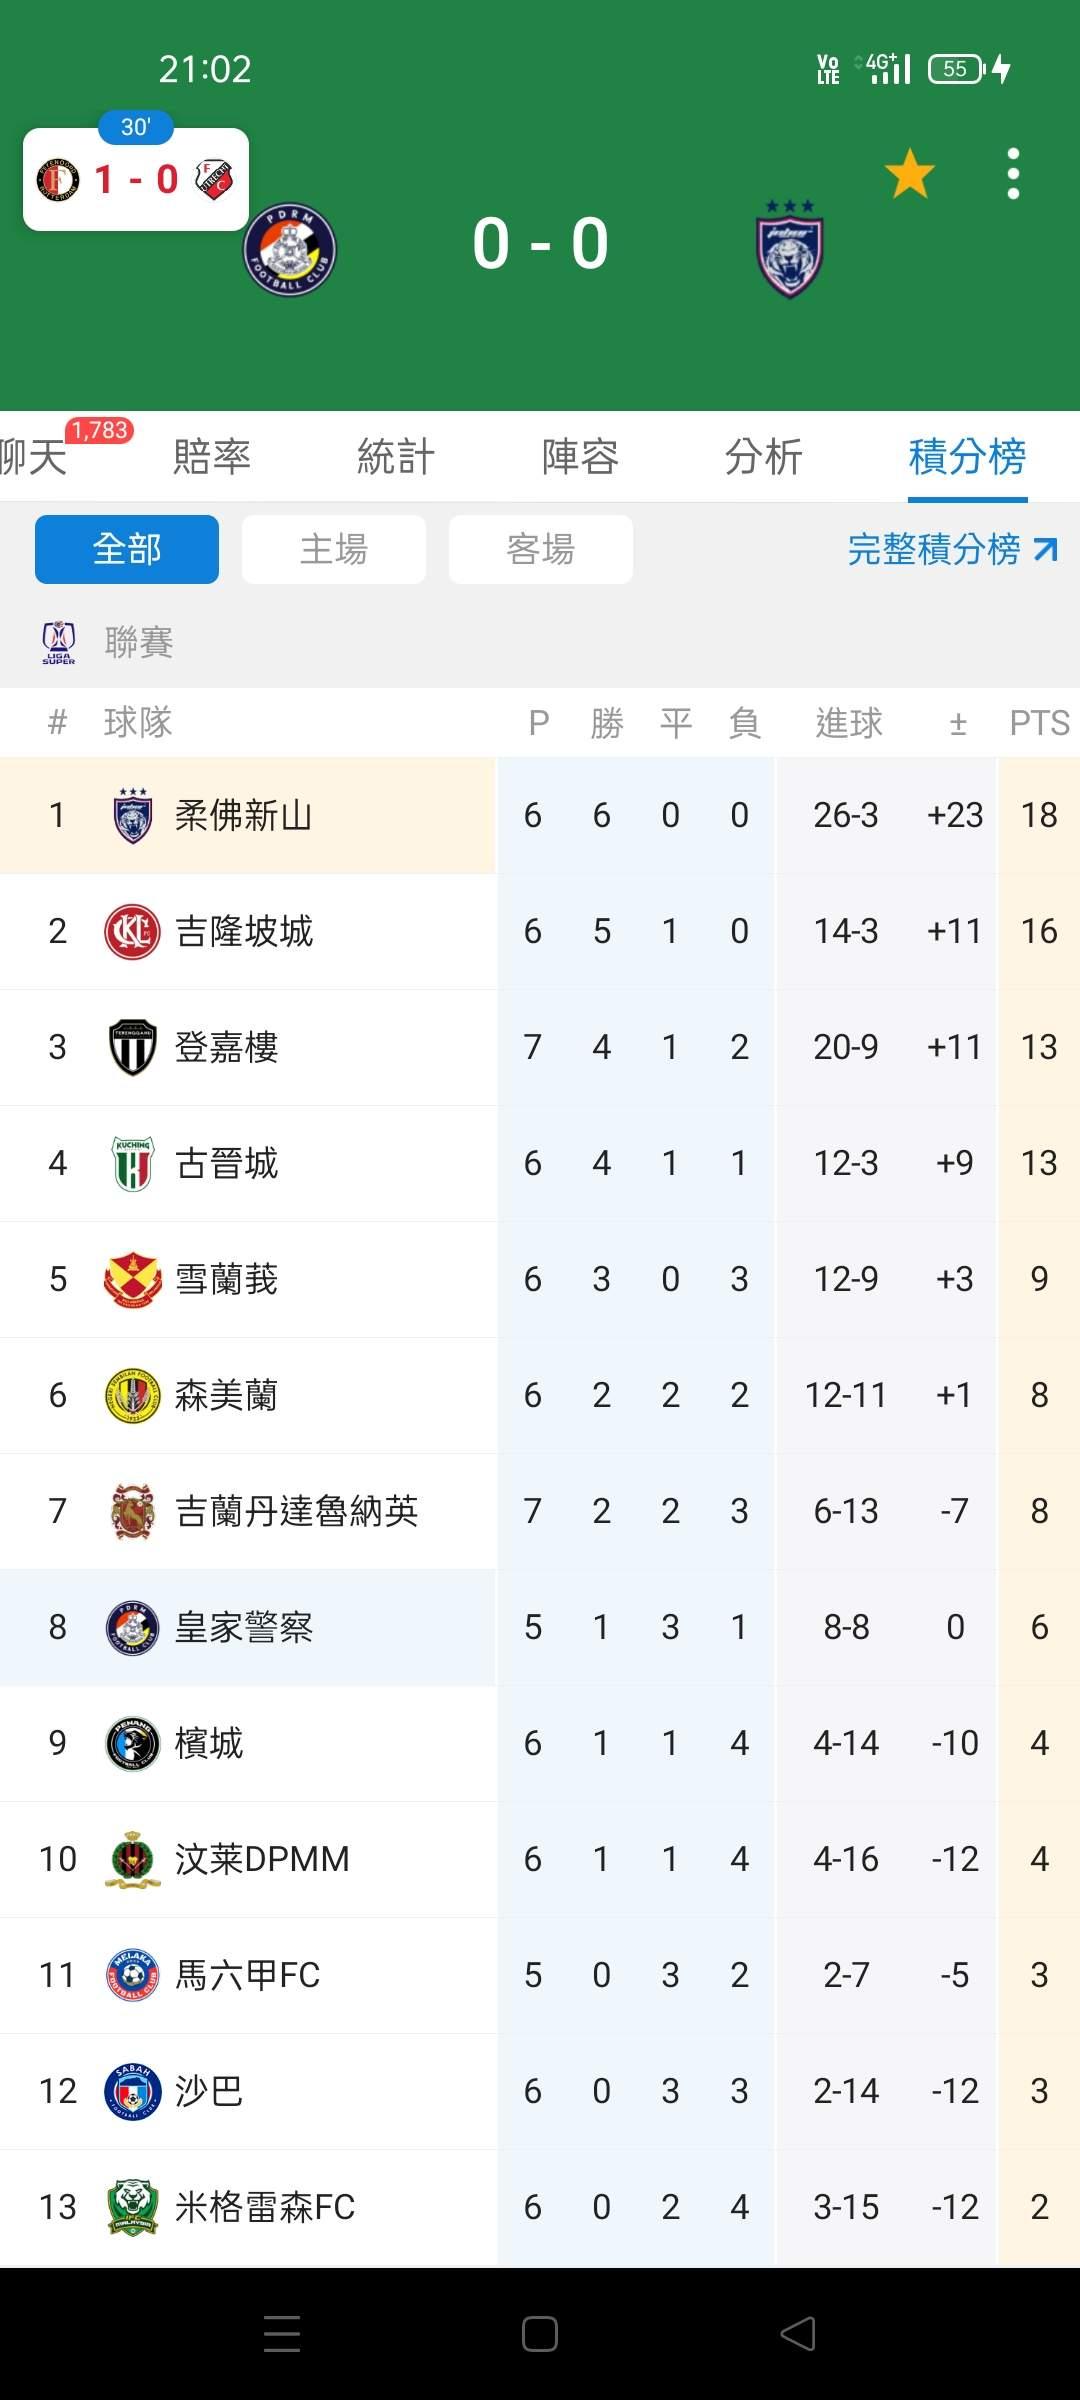Toggle the yellow favorite star

[909, 174]
